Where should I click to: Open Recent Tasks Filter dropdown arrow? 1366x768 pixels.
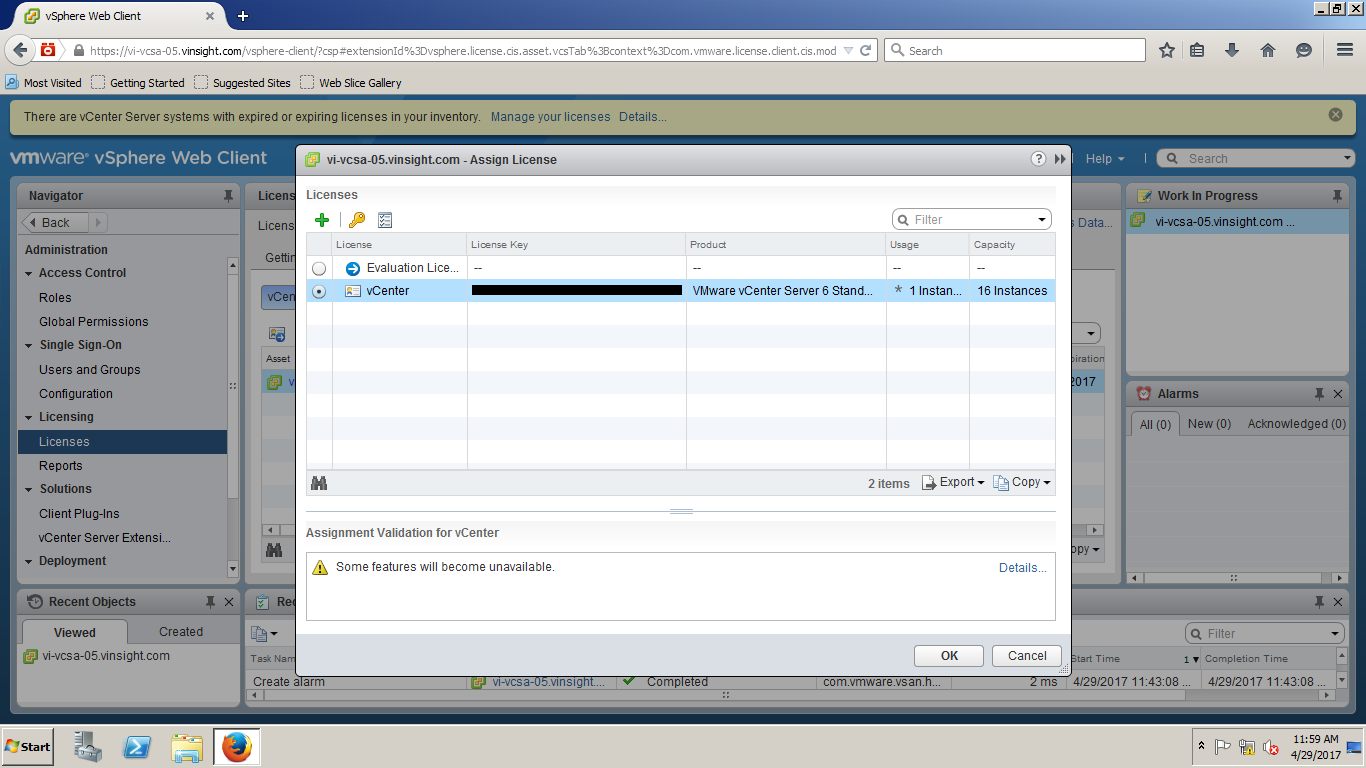(1335, 633)
